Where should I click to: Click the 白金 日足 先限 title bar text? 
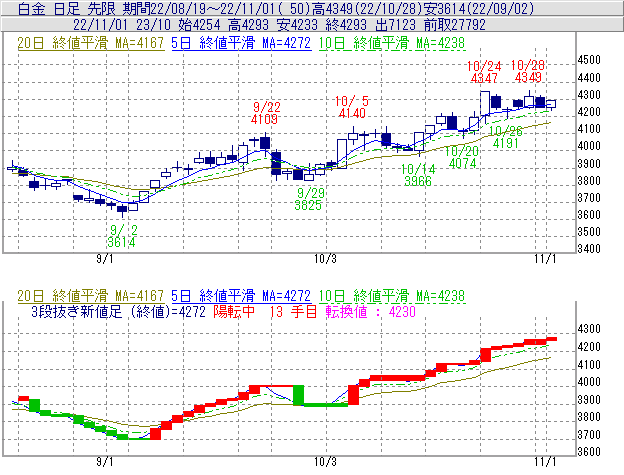tap(67, 8)
